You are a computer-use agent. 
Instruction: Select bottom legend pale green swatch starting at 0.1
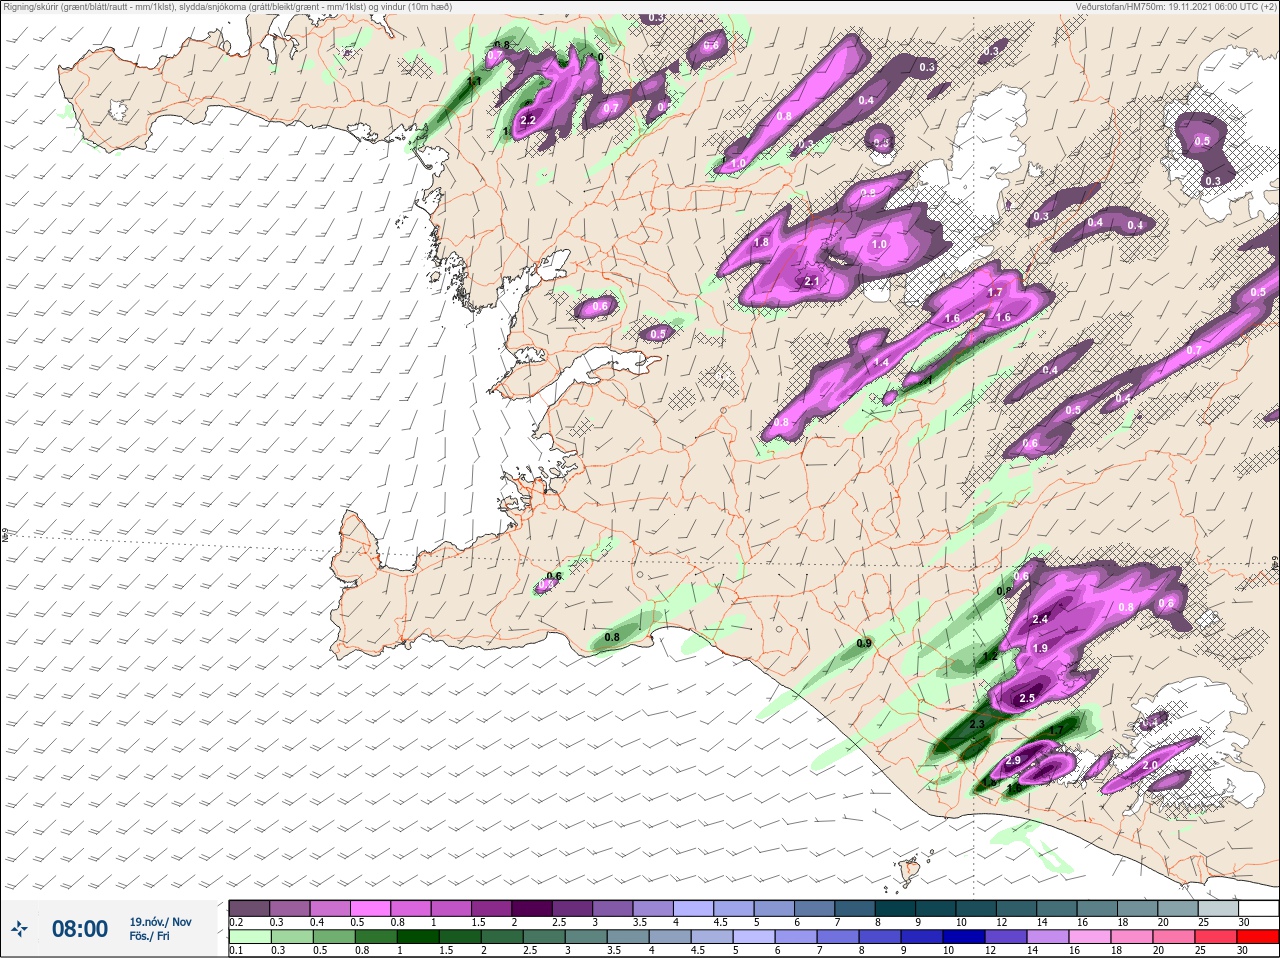pos(249,937)
